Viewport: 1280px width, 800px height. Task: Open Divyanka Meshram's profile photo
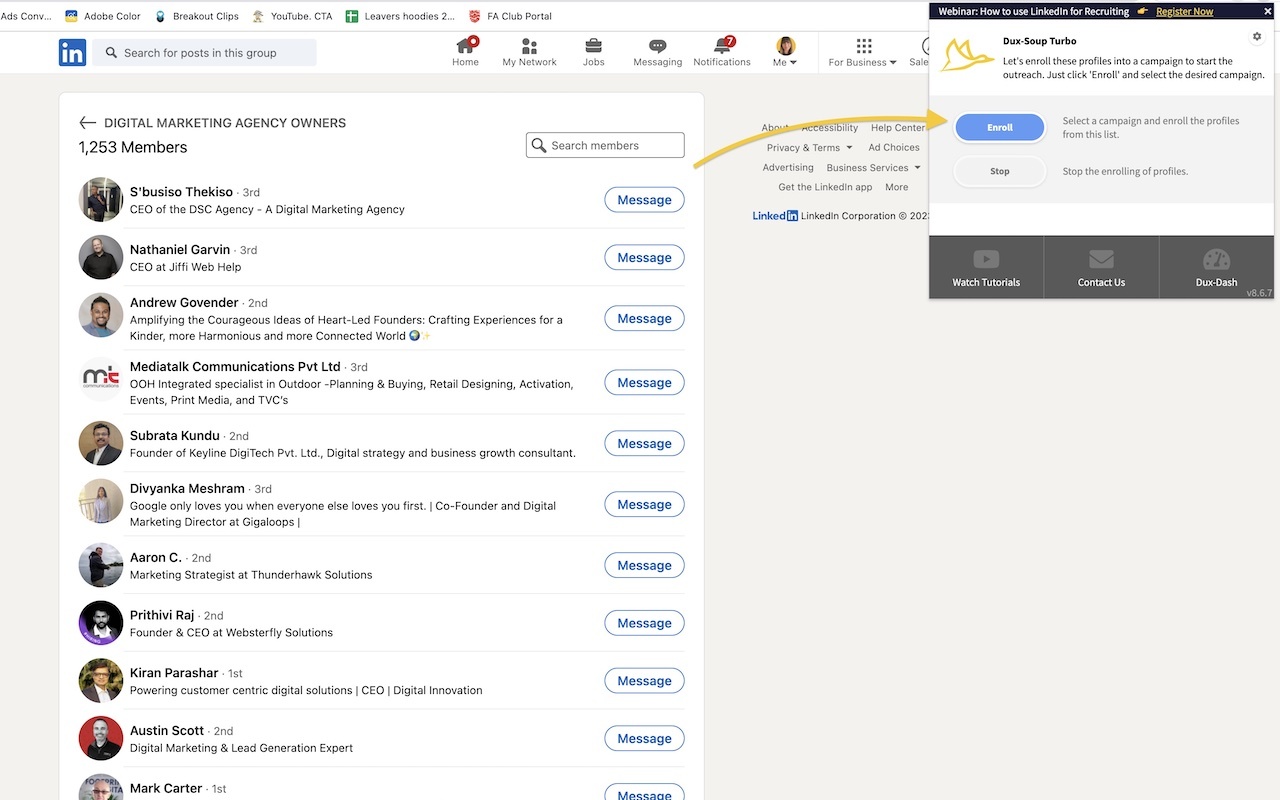[x=101, y=502]
